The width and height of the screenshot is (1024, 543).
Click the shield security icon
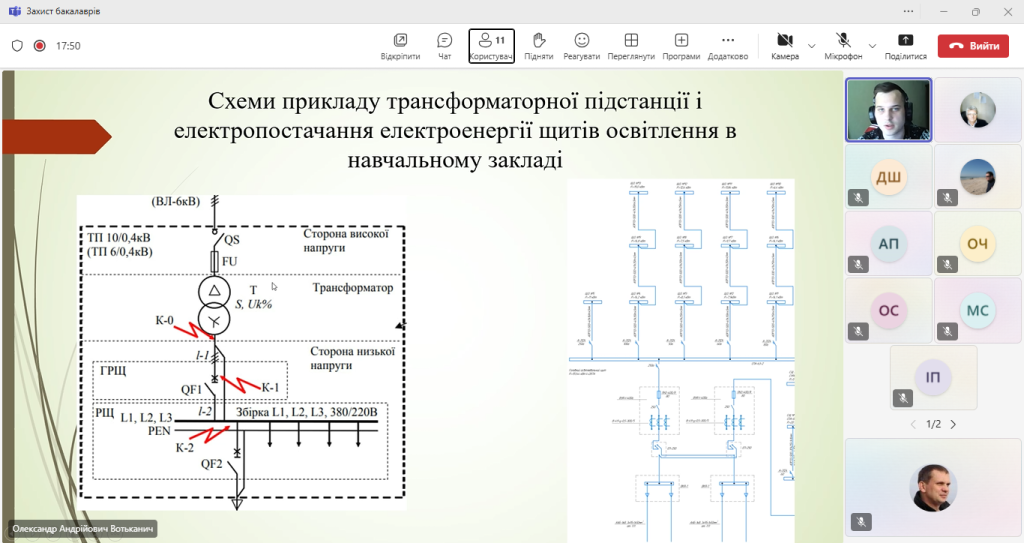click(x=17, y=46)
